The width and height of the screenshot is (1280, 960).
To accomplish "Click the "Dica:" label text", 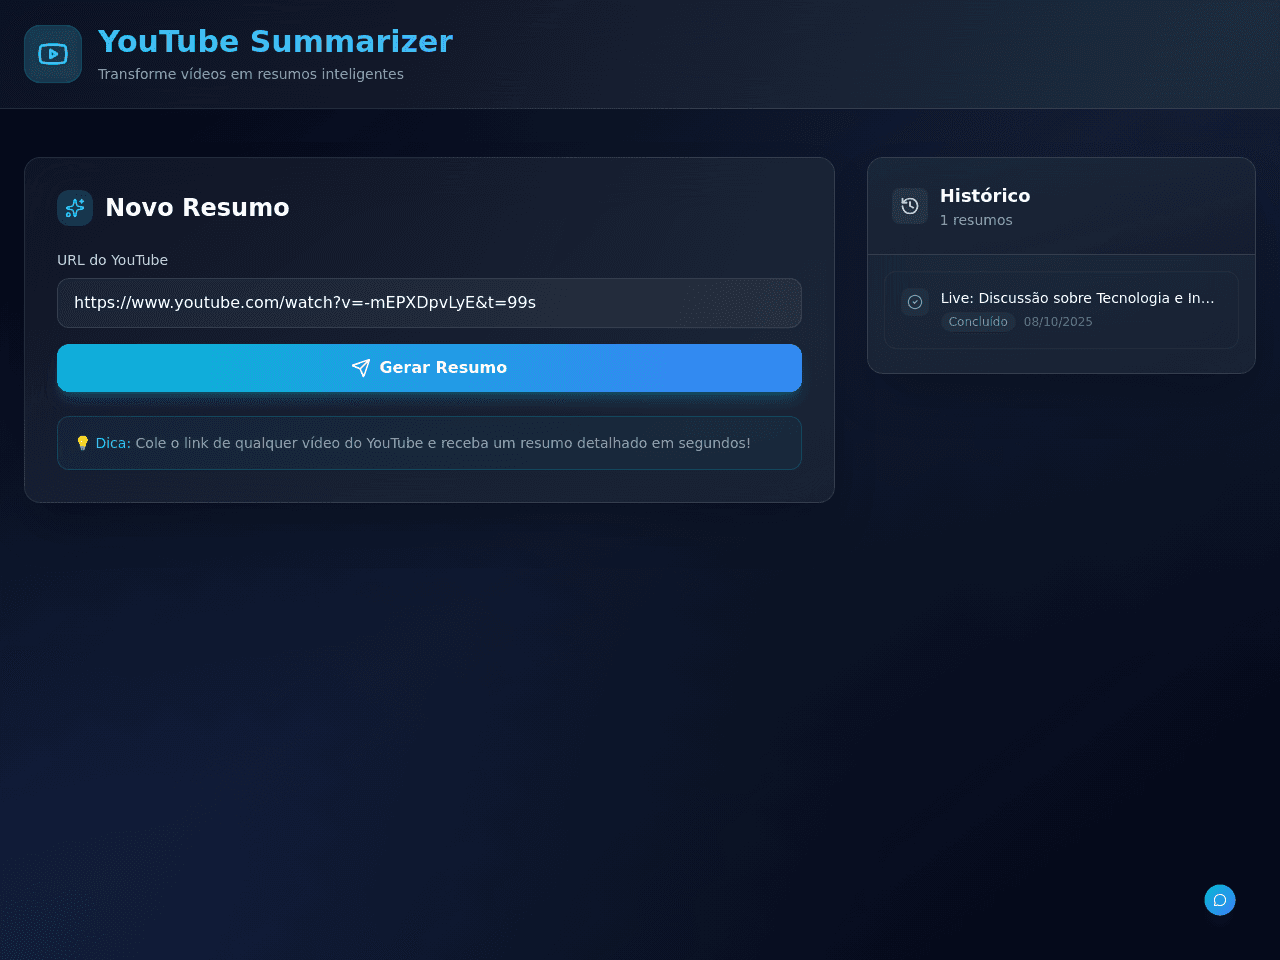I will coord(113,443).
